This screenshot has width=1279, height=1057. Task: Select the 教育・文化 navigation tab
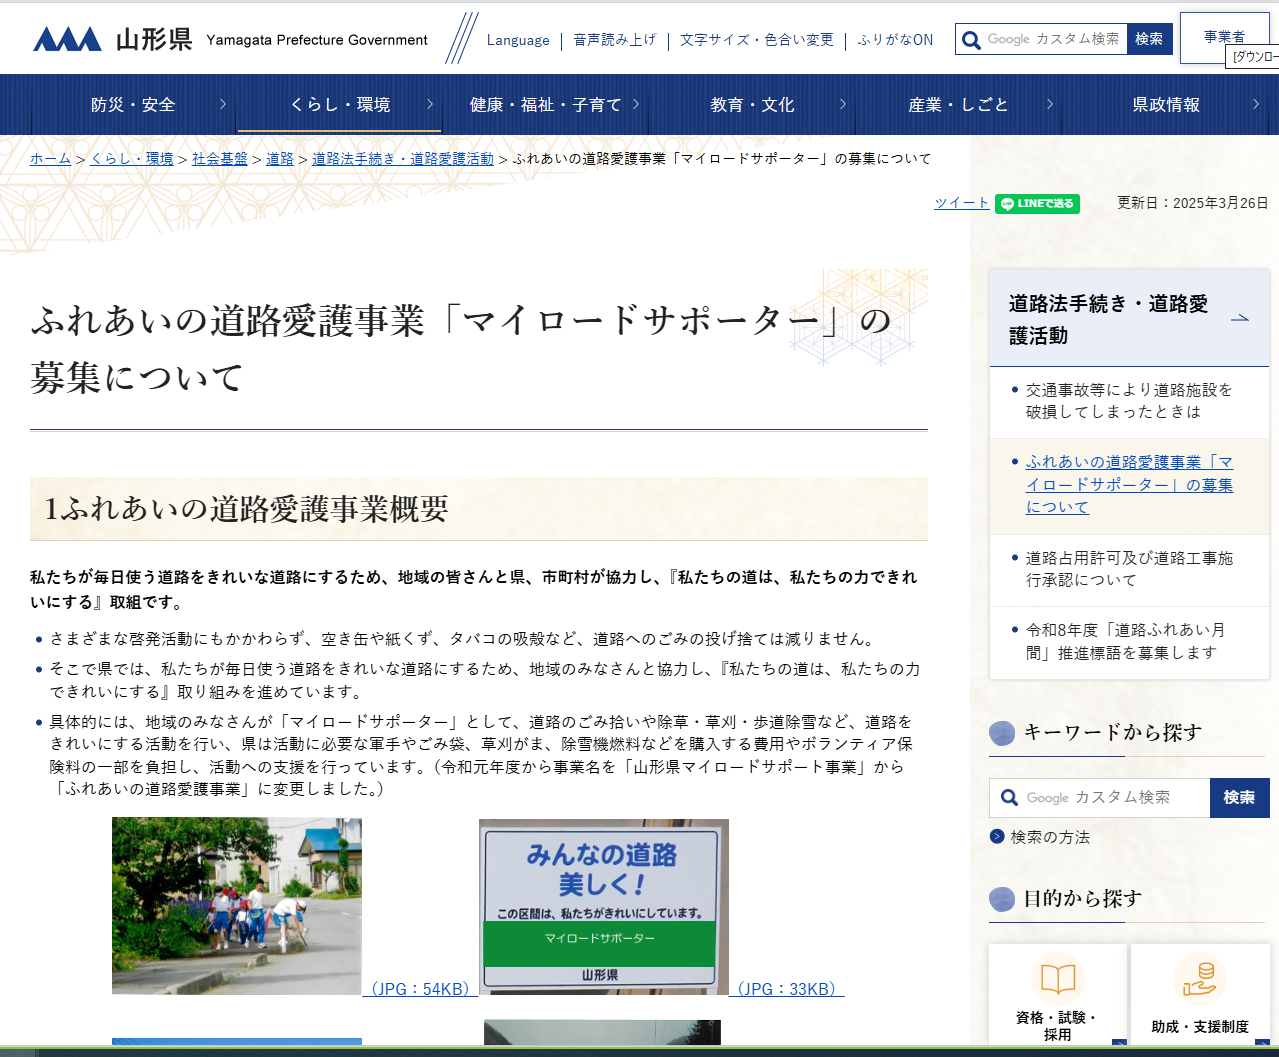coord(752,105)
